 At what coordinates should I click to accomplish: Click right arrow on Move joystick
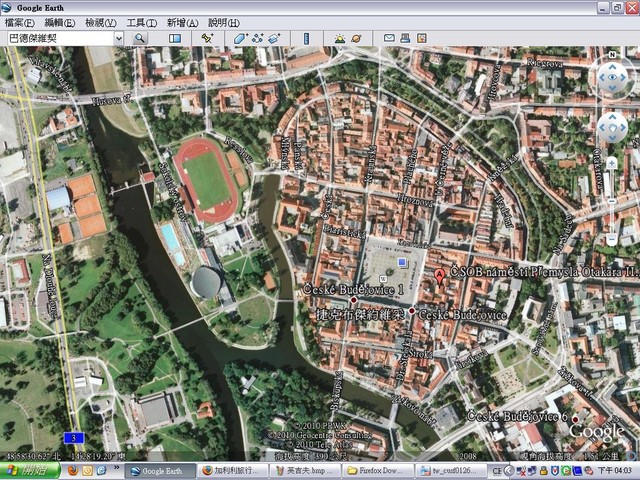point(623,128)
